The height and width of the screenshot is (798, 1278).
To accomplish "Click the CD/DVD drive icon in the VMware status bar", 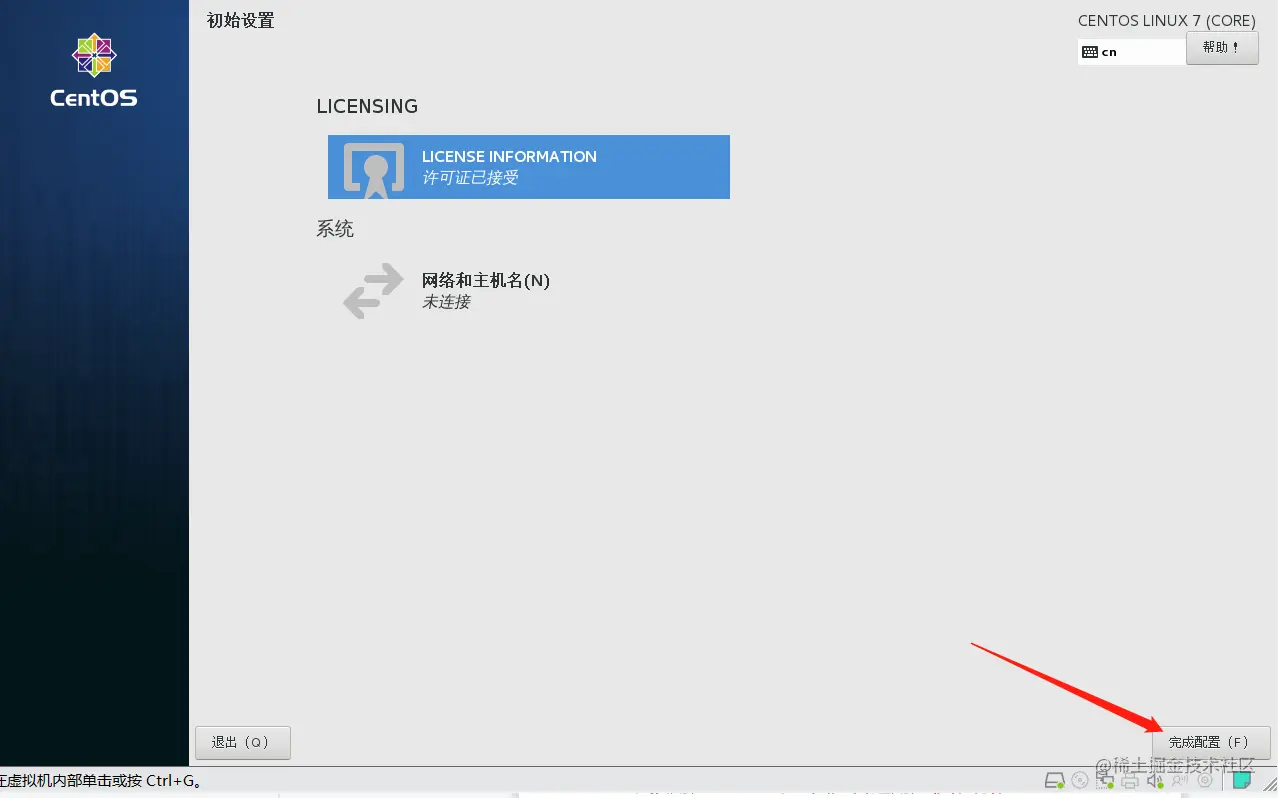I will click(x=1079, y=780).
